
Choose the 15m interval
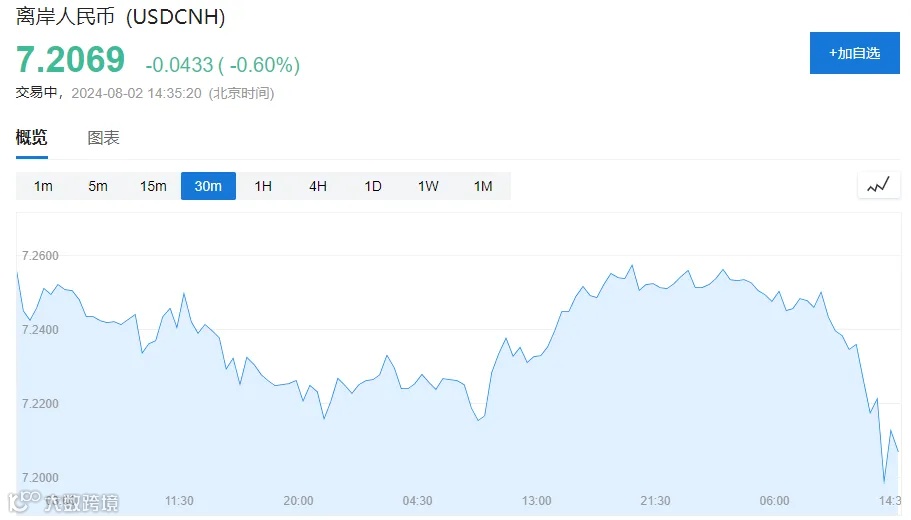(x=153, y=186)
